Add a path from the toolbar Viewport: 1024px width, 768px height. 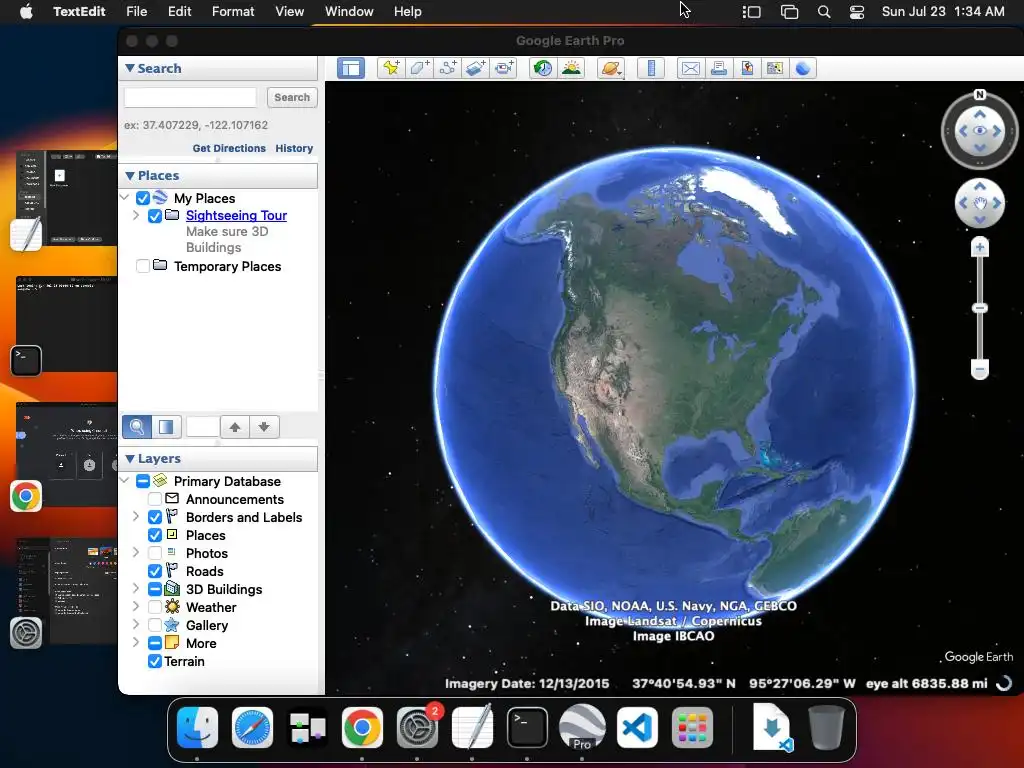pyautogui.click(x=447, y=69)
